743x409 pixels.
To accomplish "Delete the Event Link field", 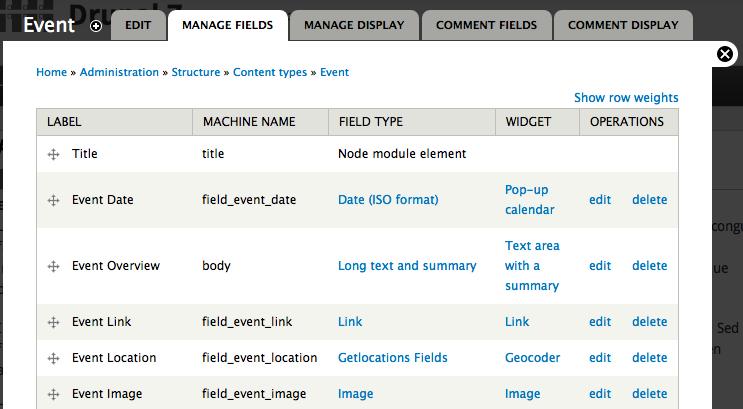I will 649,322.
